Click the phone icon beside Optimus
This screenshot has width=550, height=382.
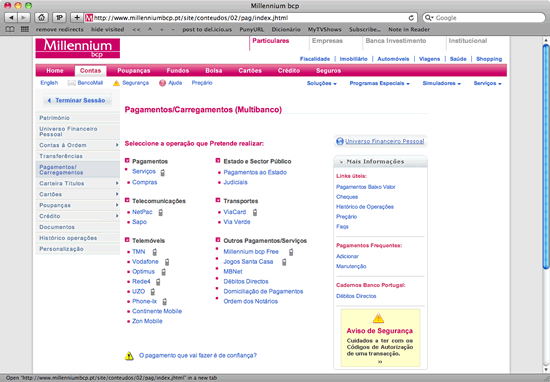pyautogui.click(x=163, y=272)
